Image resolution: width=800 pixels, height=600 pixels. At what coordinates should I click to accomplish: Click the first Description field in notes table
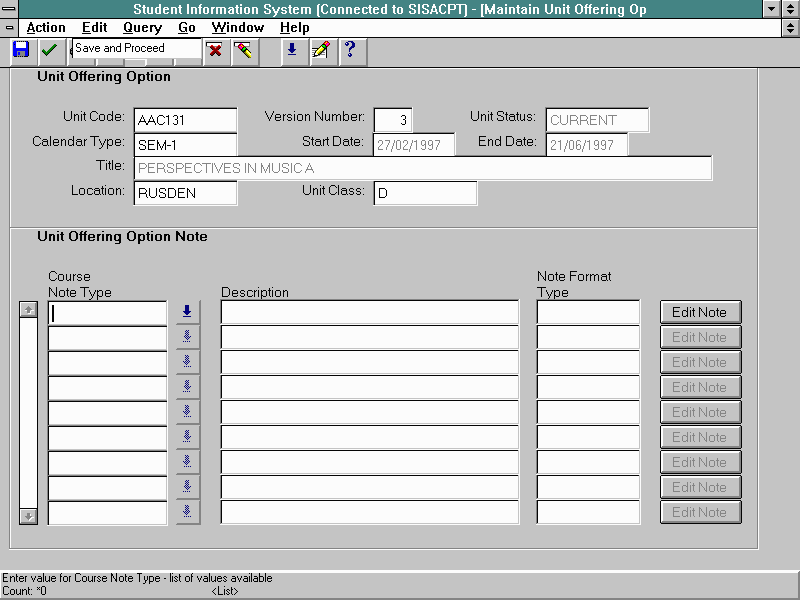click(x=369, y=312)
